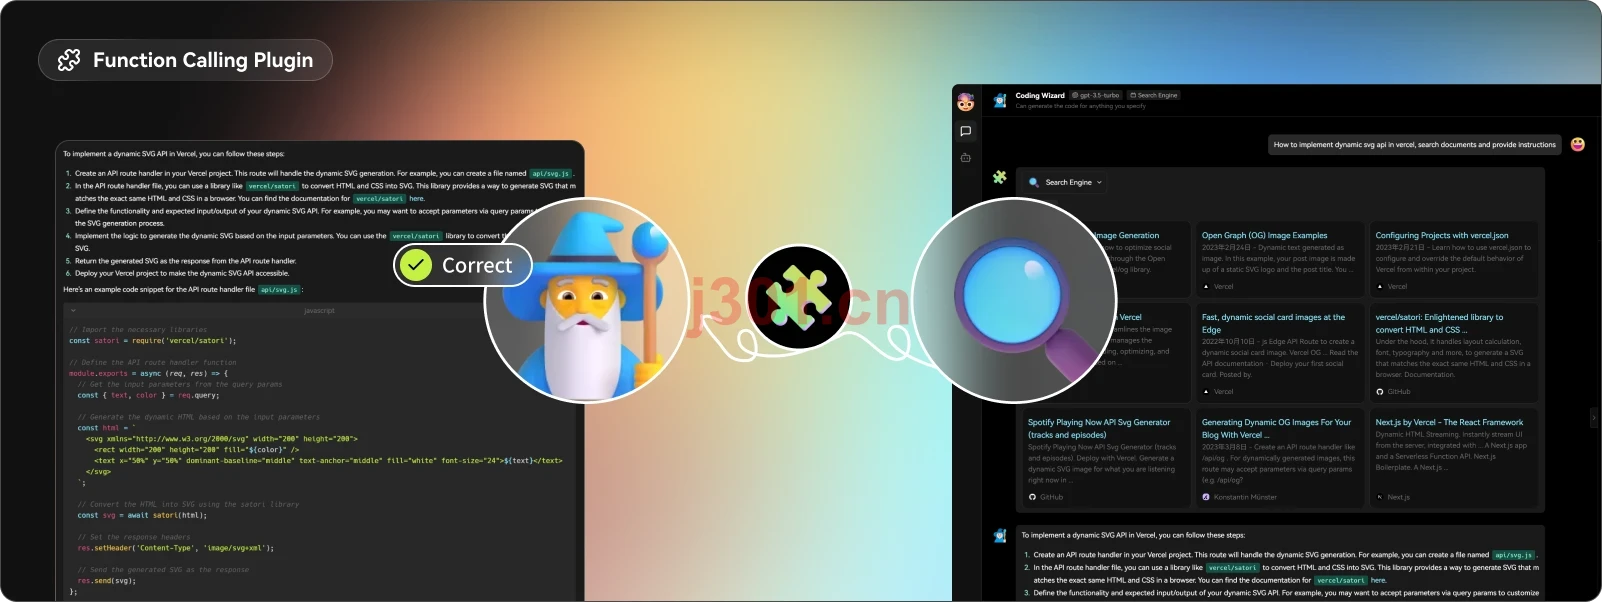Click the Konstantin Münster author icon
Image resolution: width=1602 pixels, height=602 pixels.
[1206, 497]
